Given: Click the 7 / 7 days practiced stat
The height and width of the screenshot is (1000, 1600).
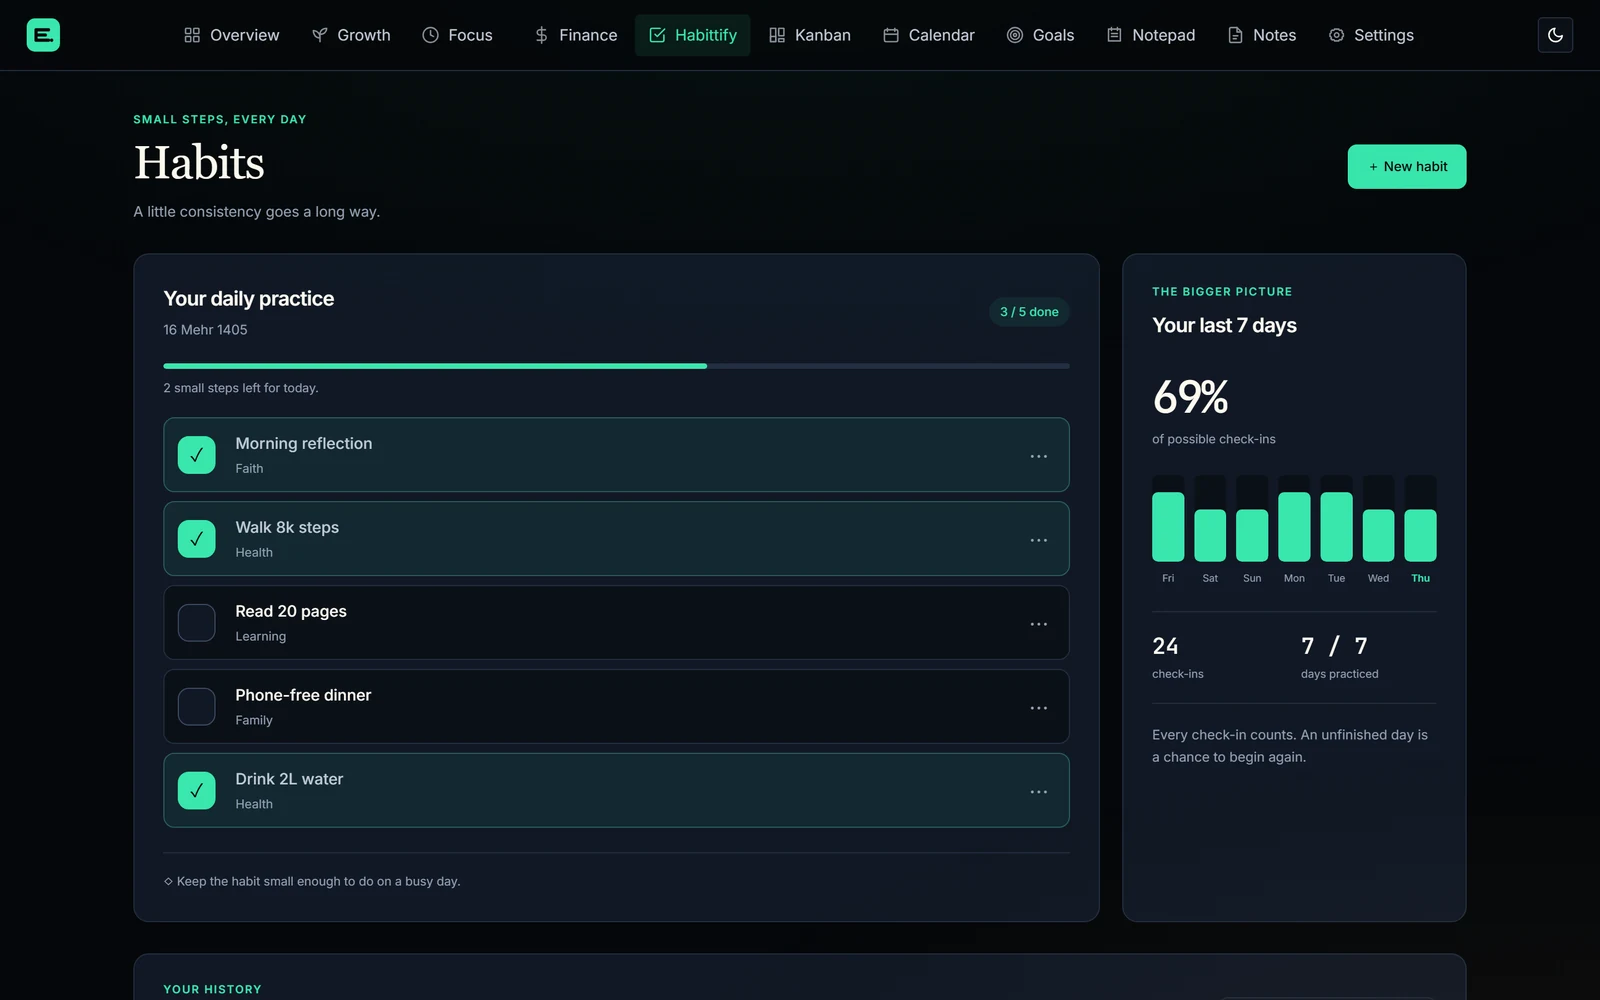Looking at the screenshot, I should point(1339,657).
